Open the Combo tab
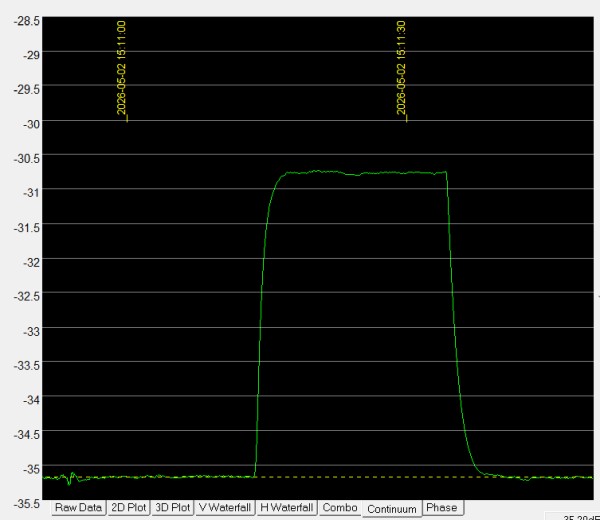The image size is (600, 520). pyautogui.click(x=340, y=508)
